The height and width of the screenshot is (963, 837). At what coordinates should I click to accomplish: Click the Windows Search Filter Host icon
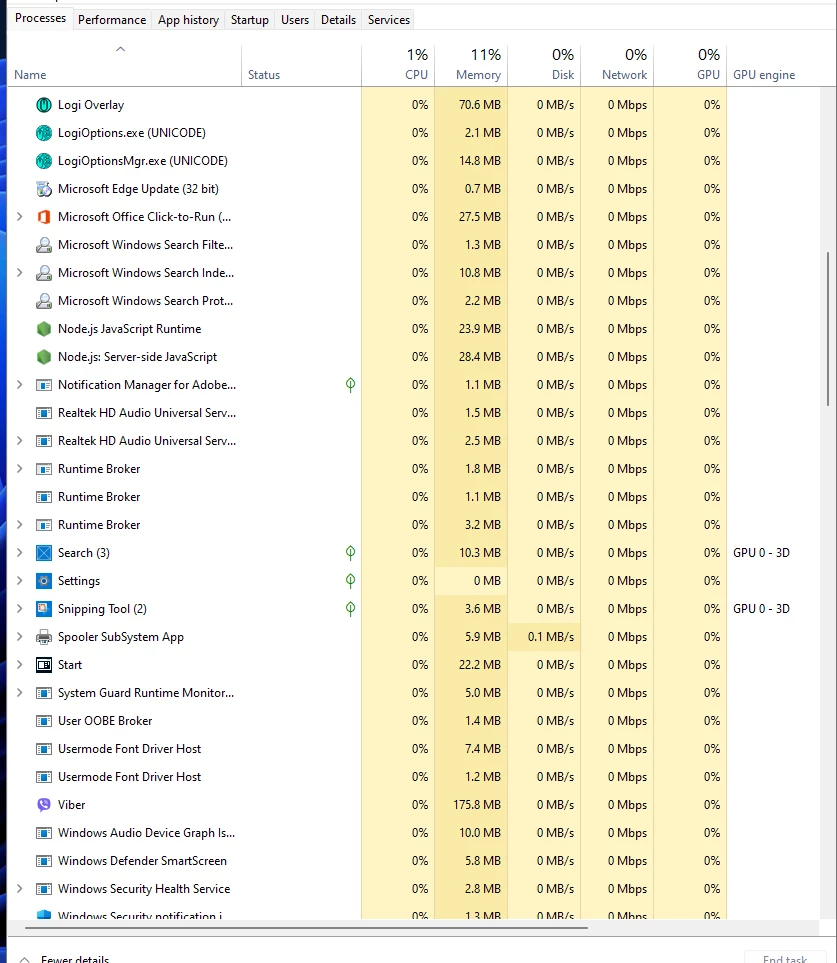(x=44, y=245)
